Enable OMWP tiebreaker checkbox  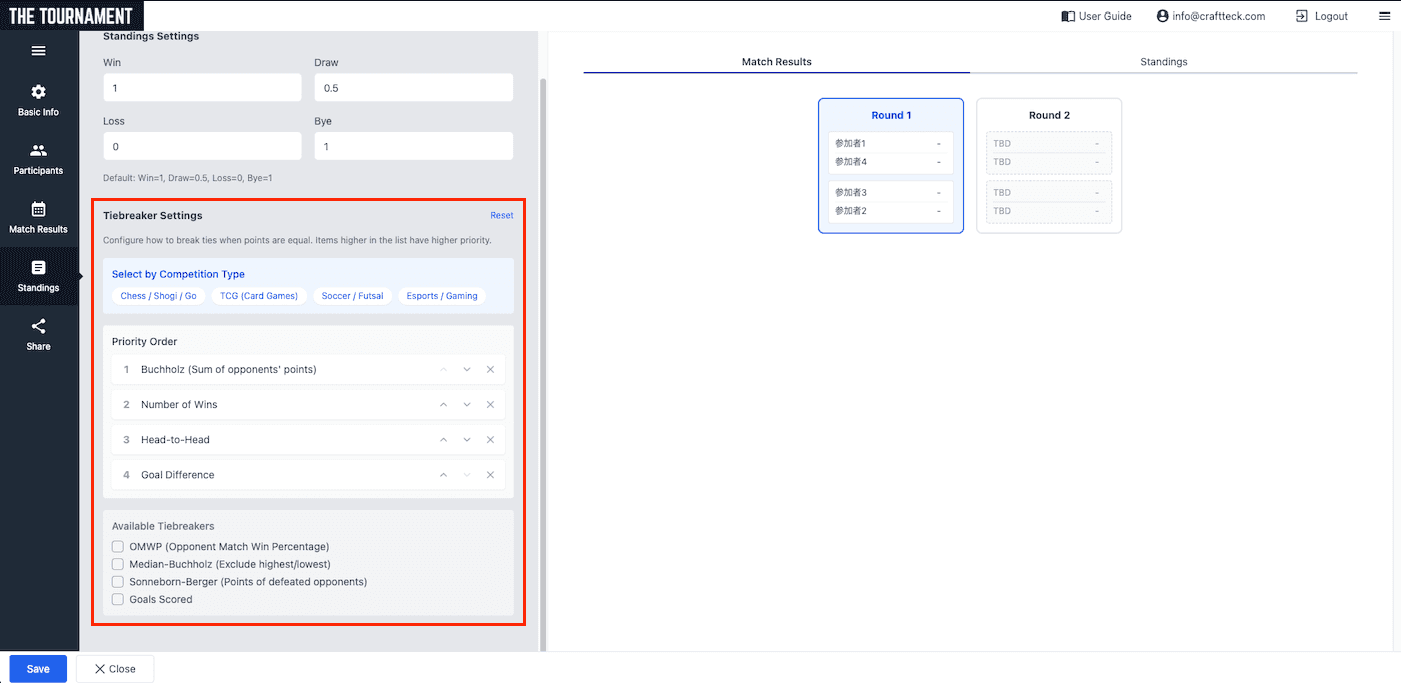point(118,547)
